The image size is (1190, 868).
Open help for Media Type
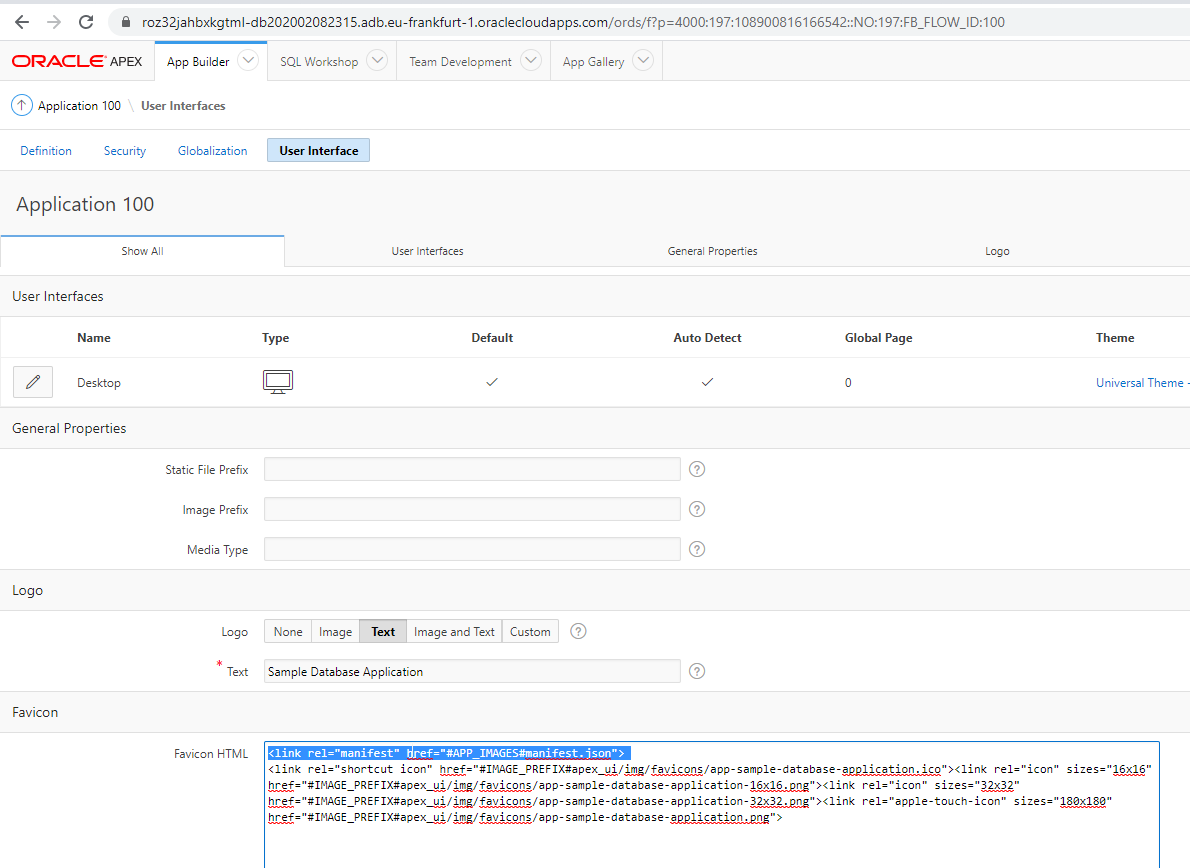[x=697, y=549]
